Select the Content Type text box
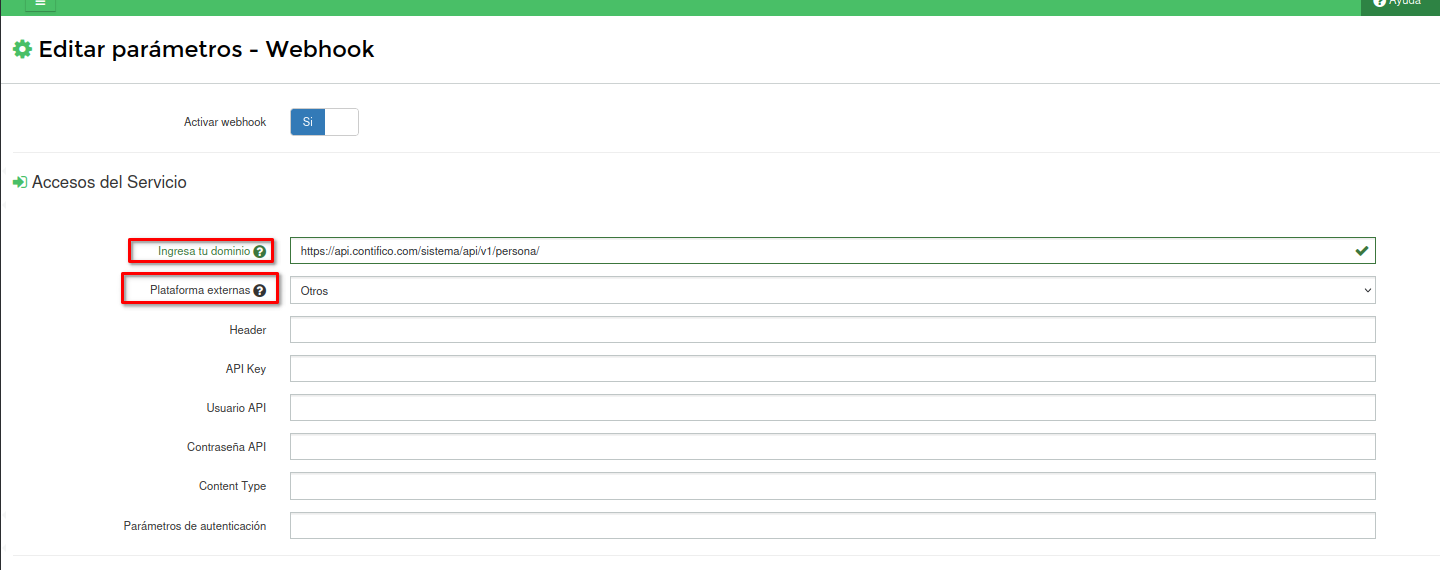 click(832, 486)
